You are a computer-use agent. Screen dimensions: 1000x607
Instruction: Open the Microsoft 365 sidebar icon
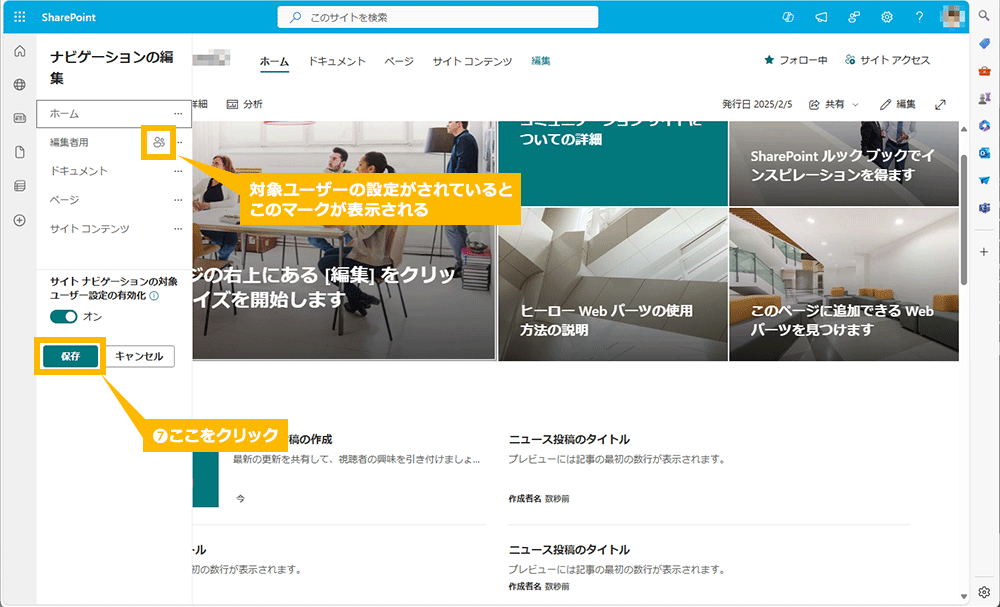coord(984,126)
